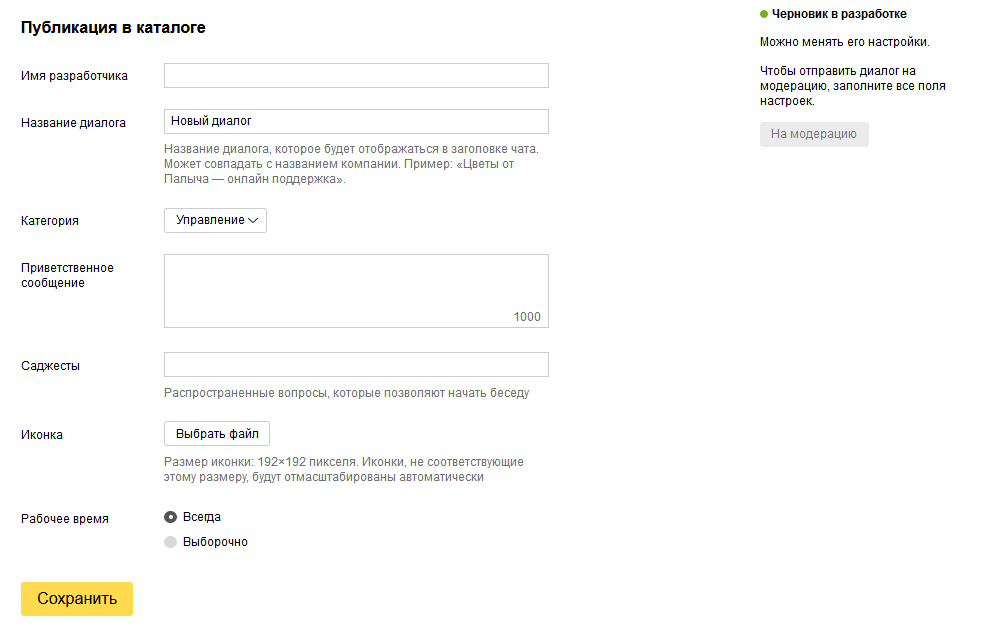This screenshot has height=635, width=991.
Task: Click the Всегда radio label text
Action: click(202, 517)
